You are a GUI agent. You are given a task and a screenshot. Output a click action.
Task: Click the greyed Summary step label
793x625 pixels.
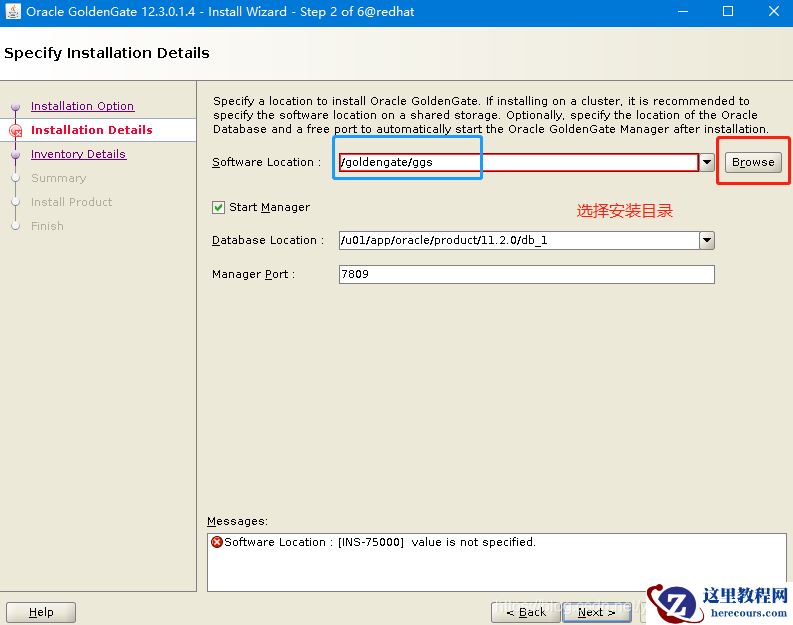point(59,178)
